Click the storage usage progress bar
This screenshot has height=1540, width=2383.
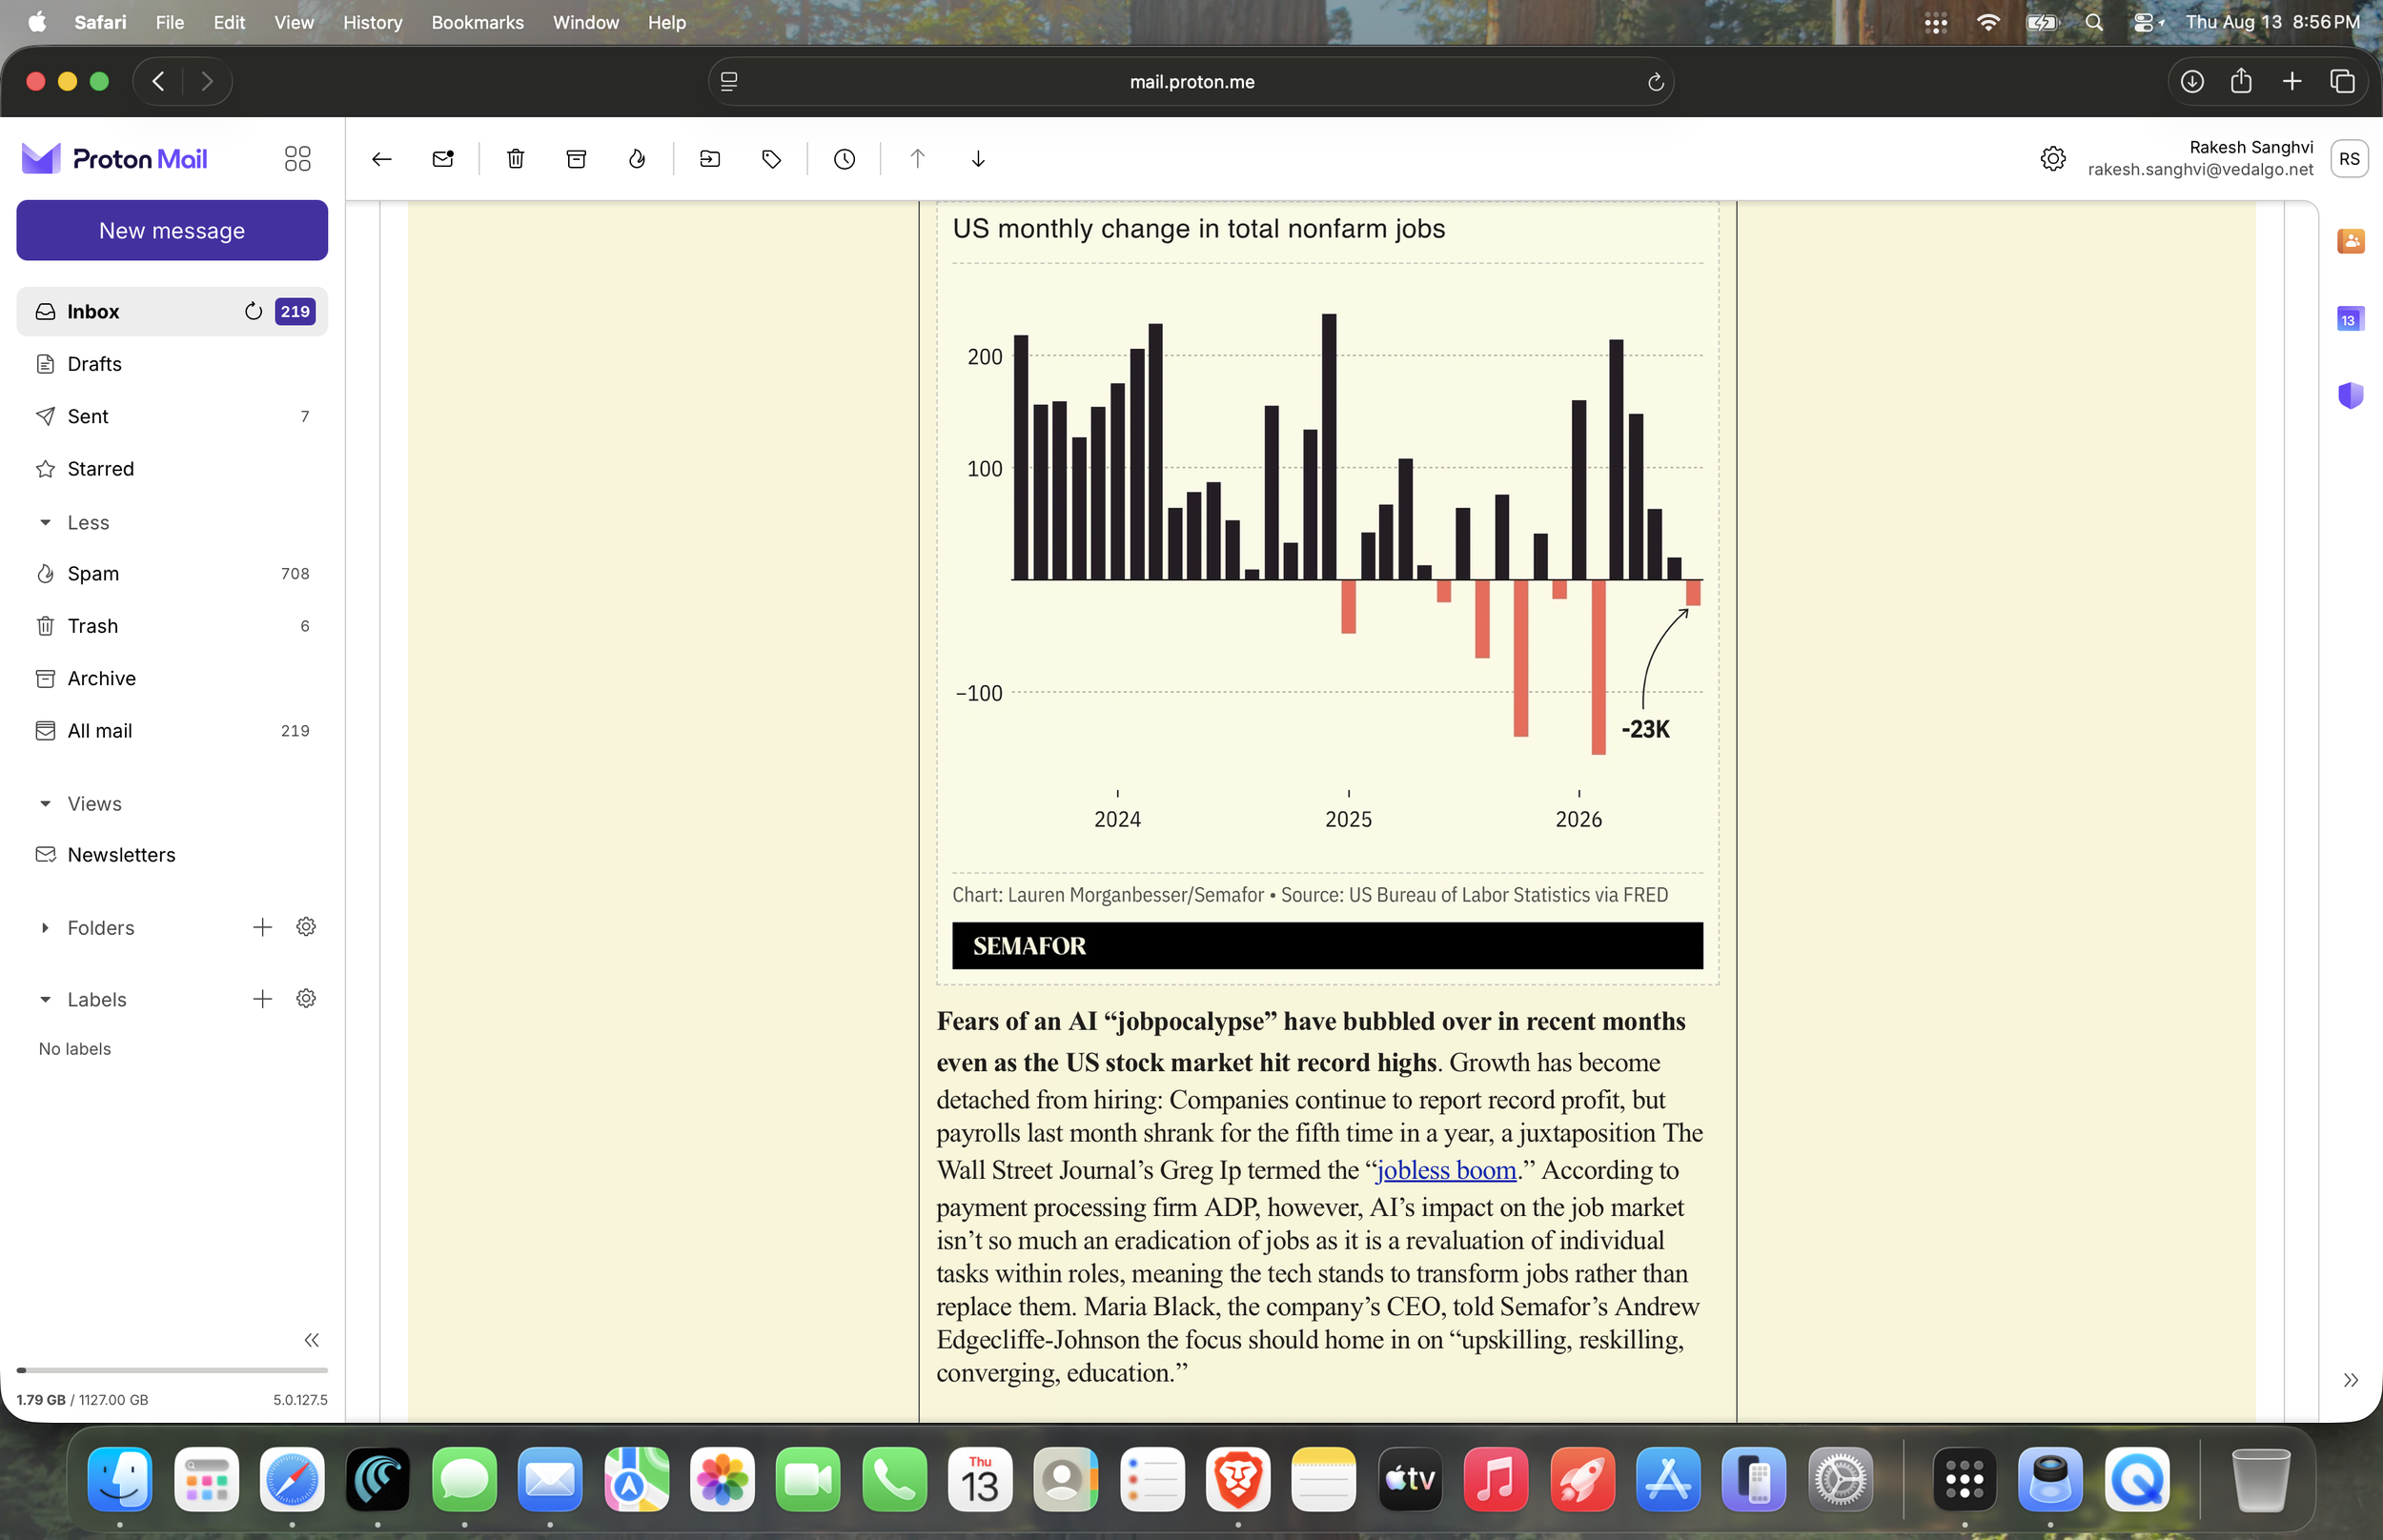(x=172, y=1370)
